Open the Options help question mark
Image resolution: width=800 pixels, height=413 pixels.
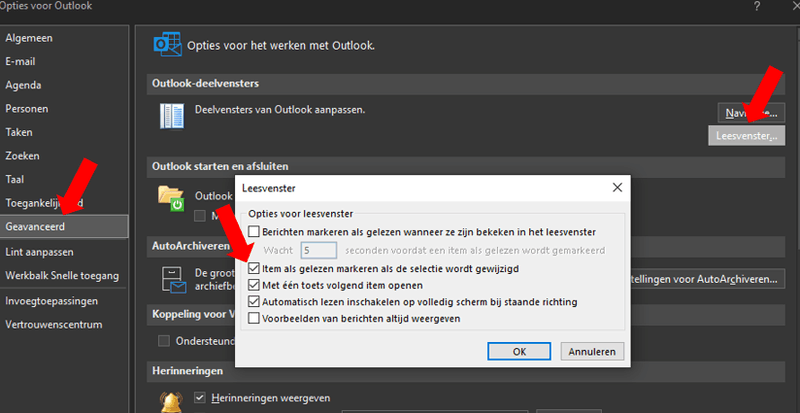click(757, 7)
